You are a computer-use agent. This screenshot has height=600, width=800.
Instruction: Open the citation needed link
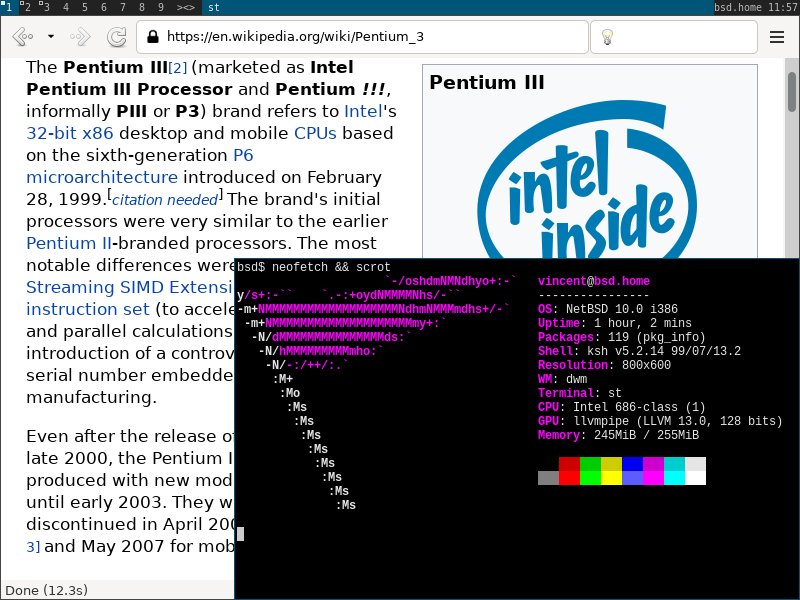pyautogui.click(x=165, y=200)
